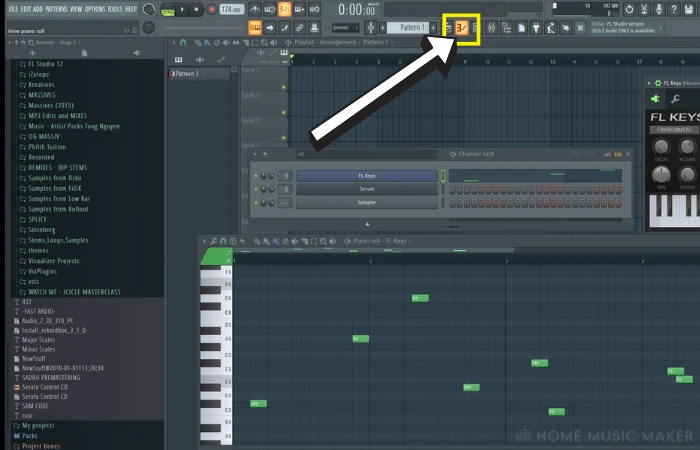Image resolution: width=700 pixels, height=450 pixels.
Task: Open the FILE menu
Action: 13,9
